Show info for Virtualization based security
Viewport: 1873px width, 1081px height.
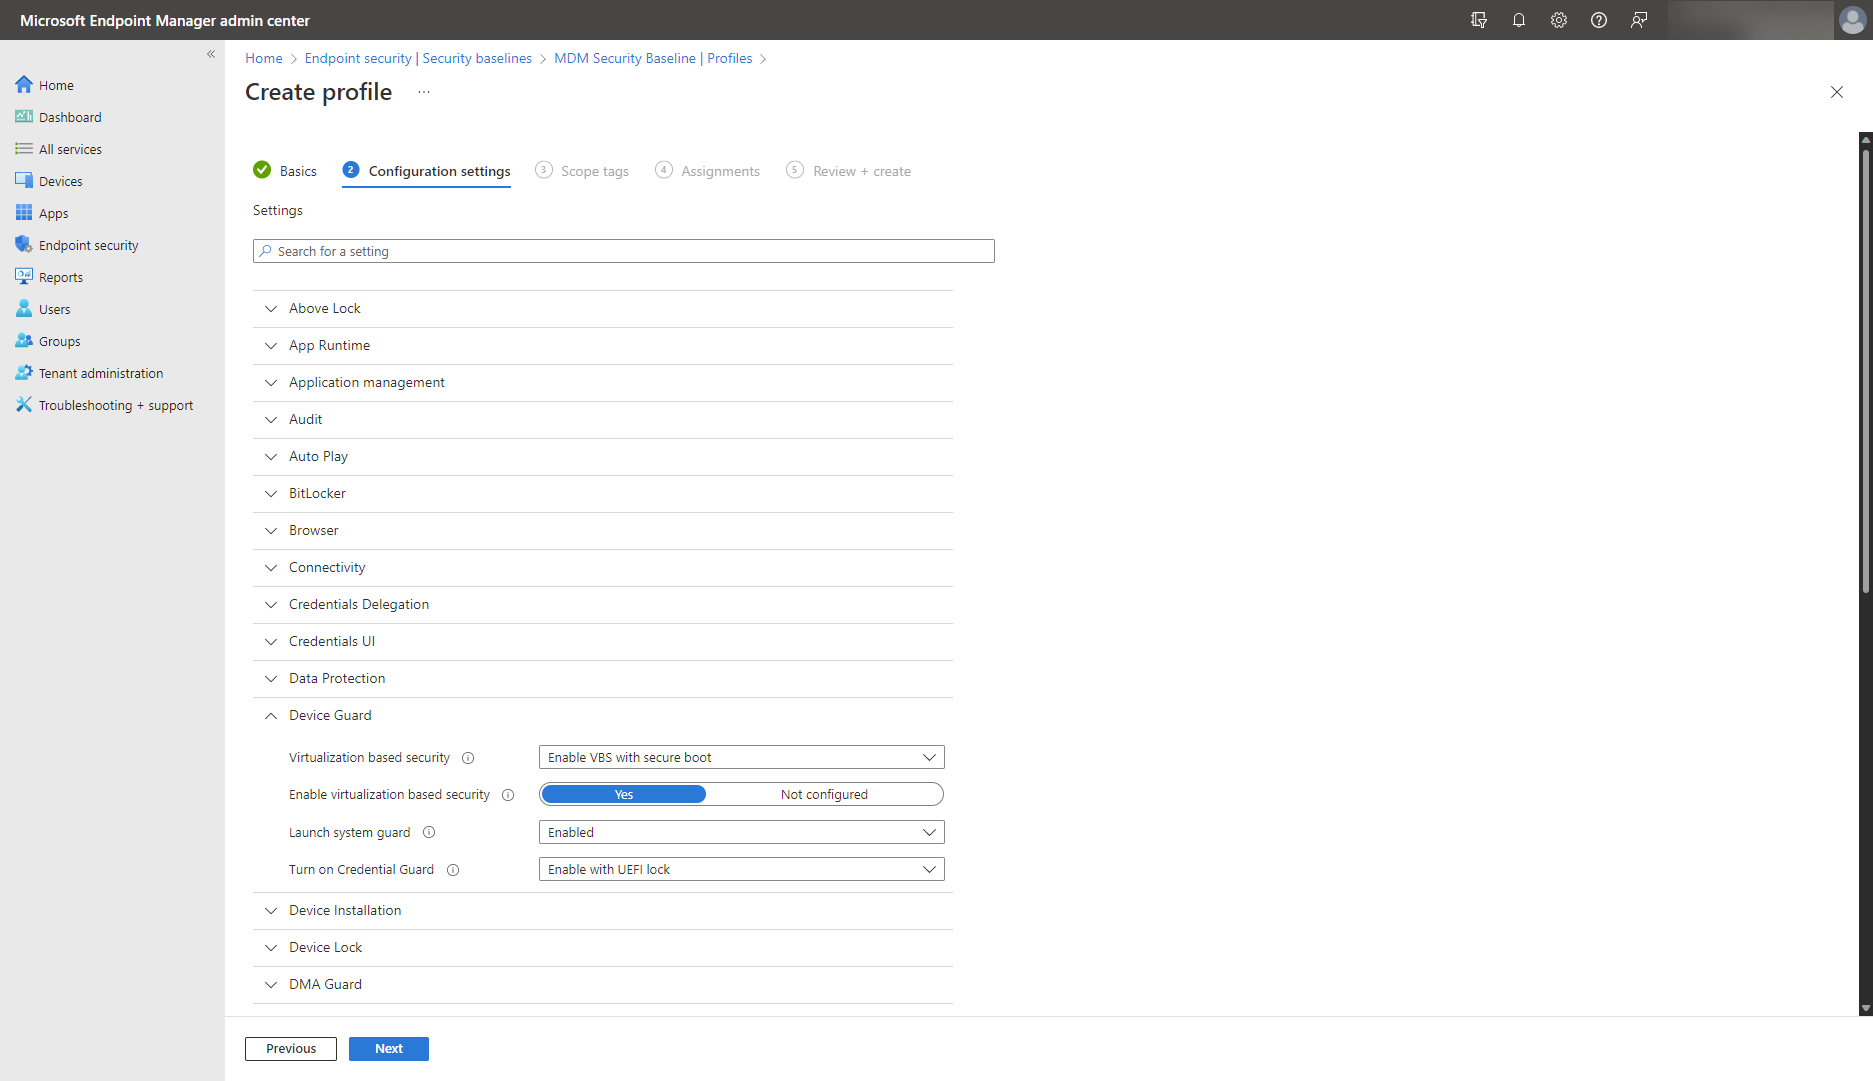tap(468, 758)
